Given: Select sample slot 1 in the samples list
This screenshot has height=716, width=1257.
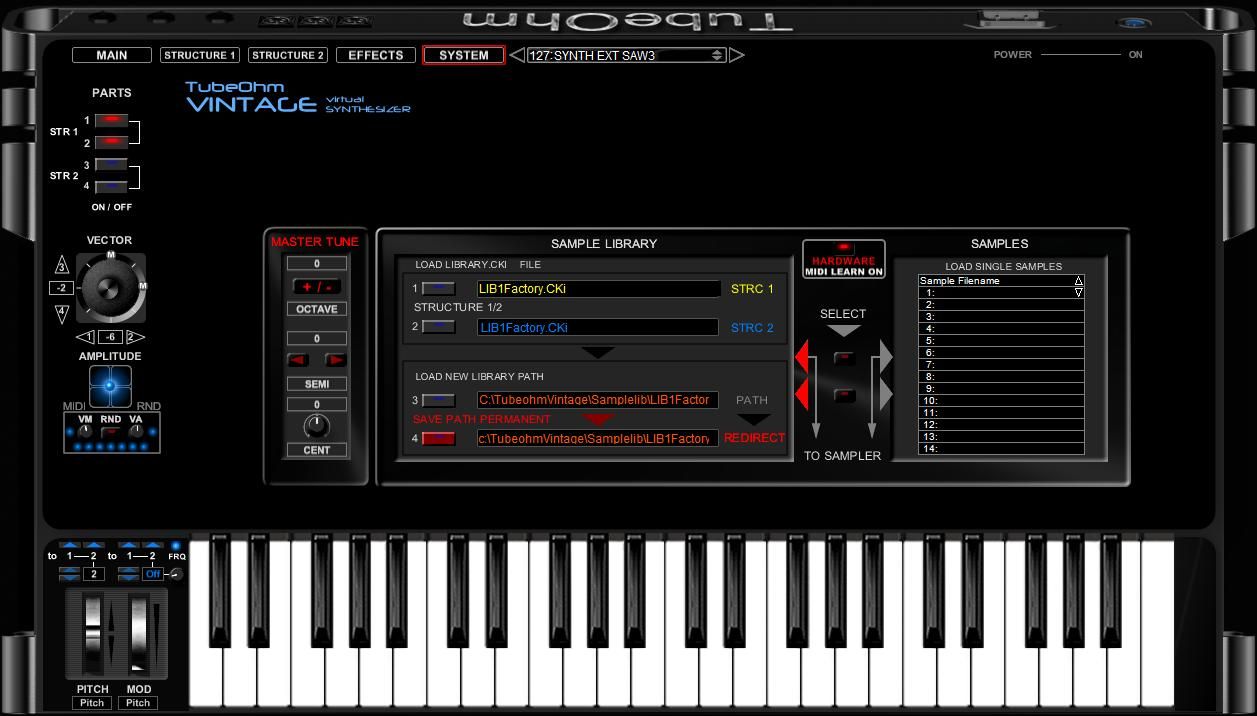Looking at the screenshot, I should 1001,293.
